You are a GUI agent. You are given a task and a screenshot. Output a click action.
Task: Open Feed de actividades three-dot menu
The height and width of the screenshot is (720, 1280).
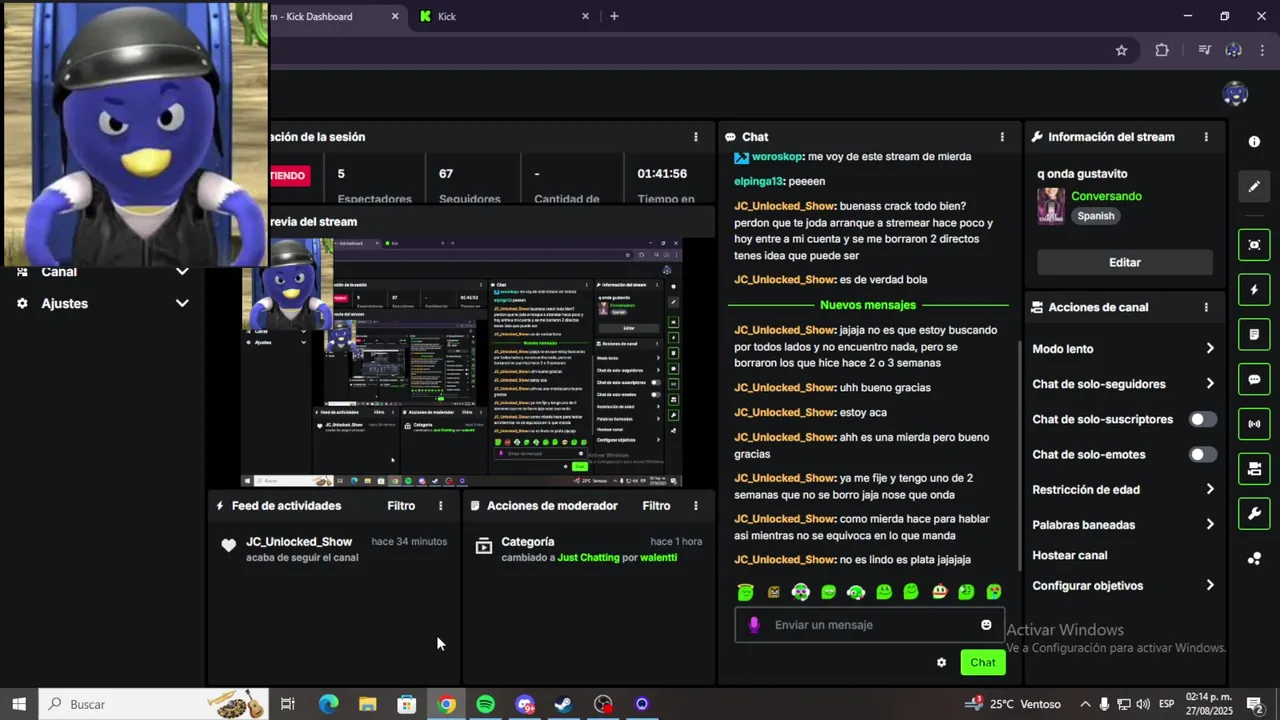[x=440, y=506]
